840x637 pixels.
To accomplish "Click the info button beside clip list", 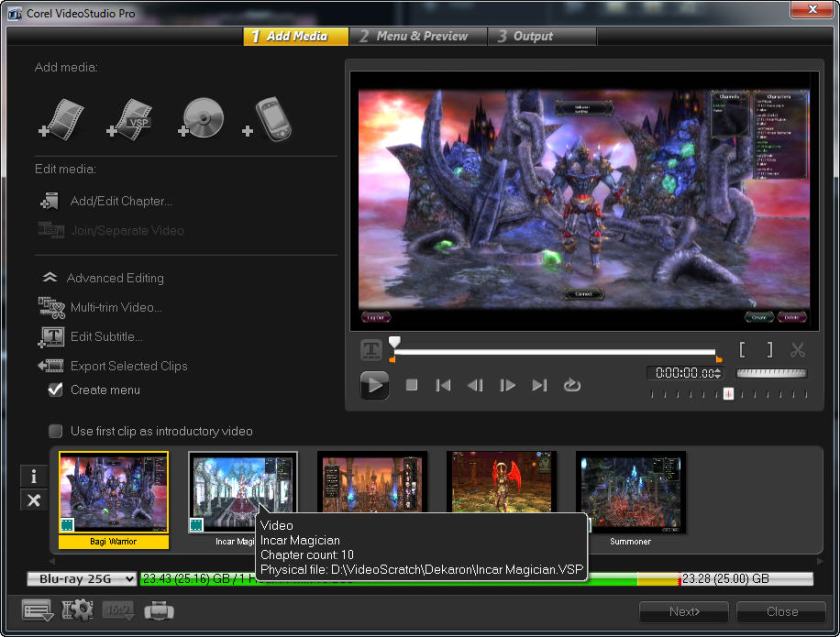I will [34, 476].
